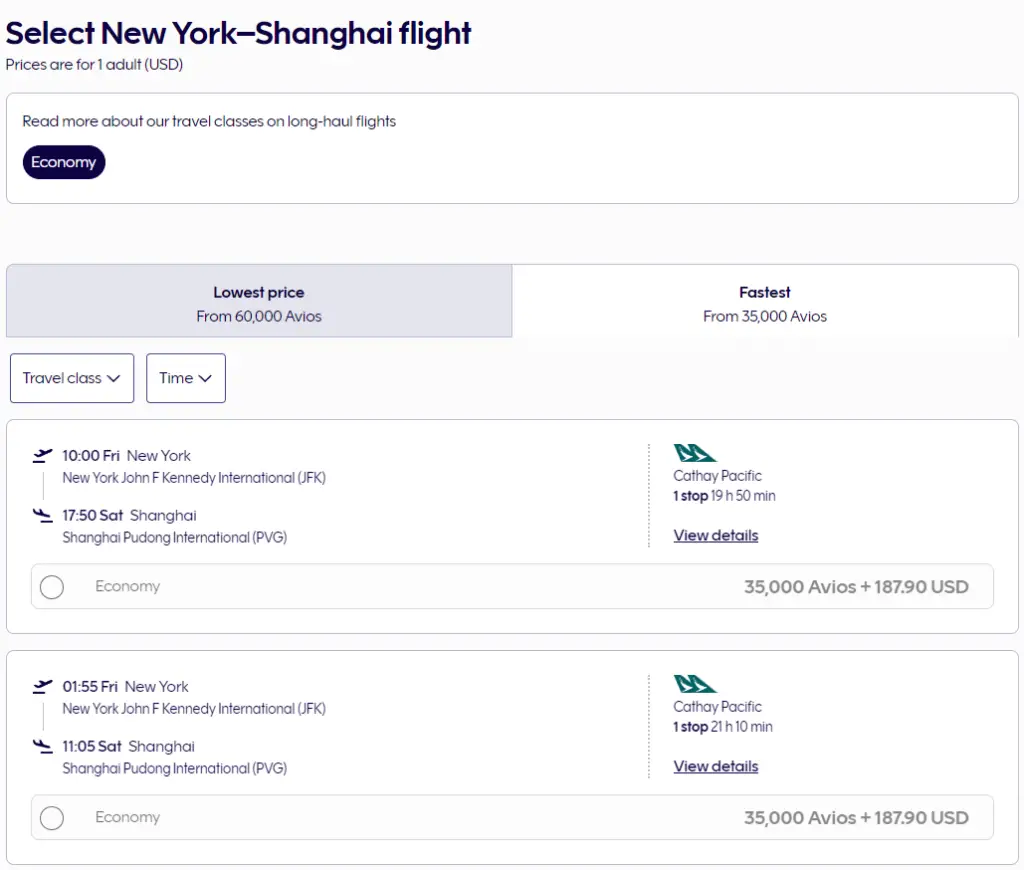View details of the 19 h 50 min flight
Viewport: 1024px width, 870px height.
tap(716, 536)
